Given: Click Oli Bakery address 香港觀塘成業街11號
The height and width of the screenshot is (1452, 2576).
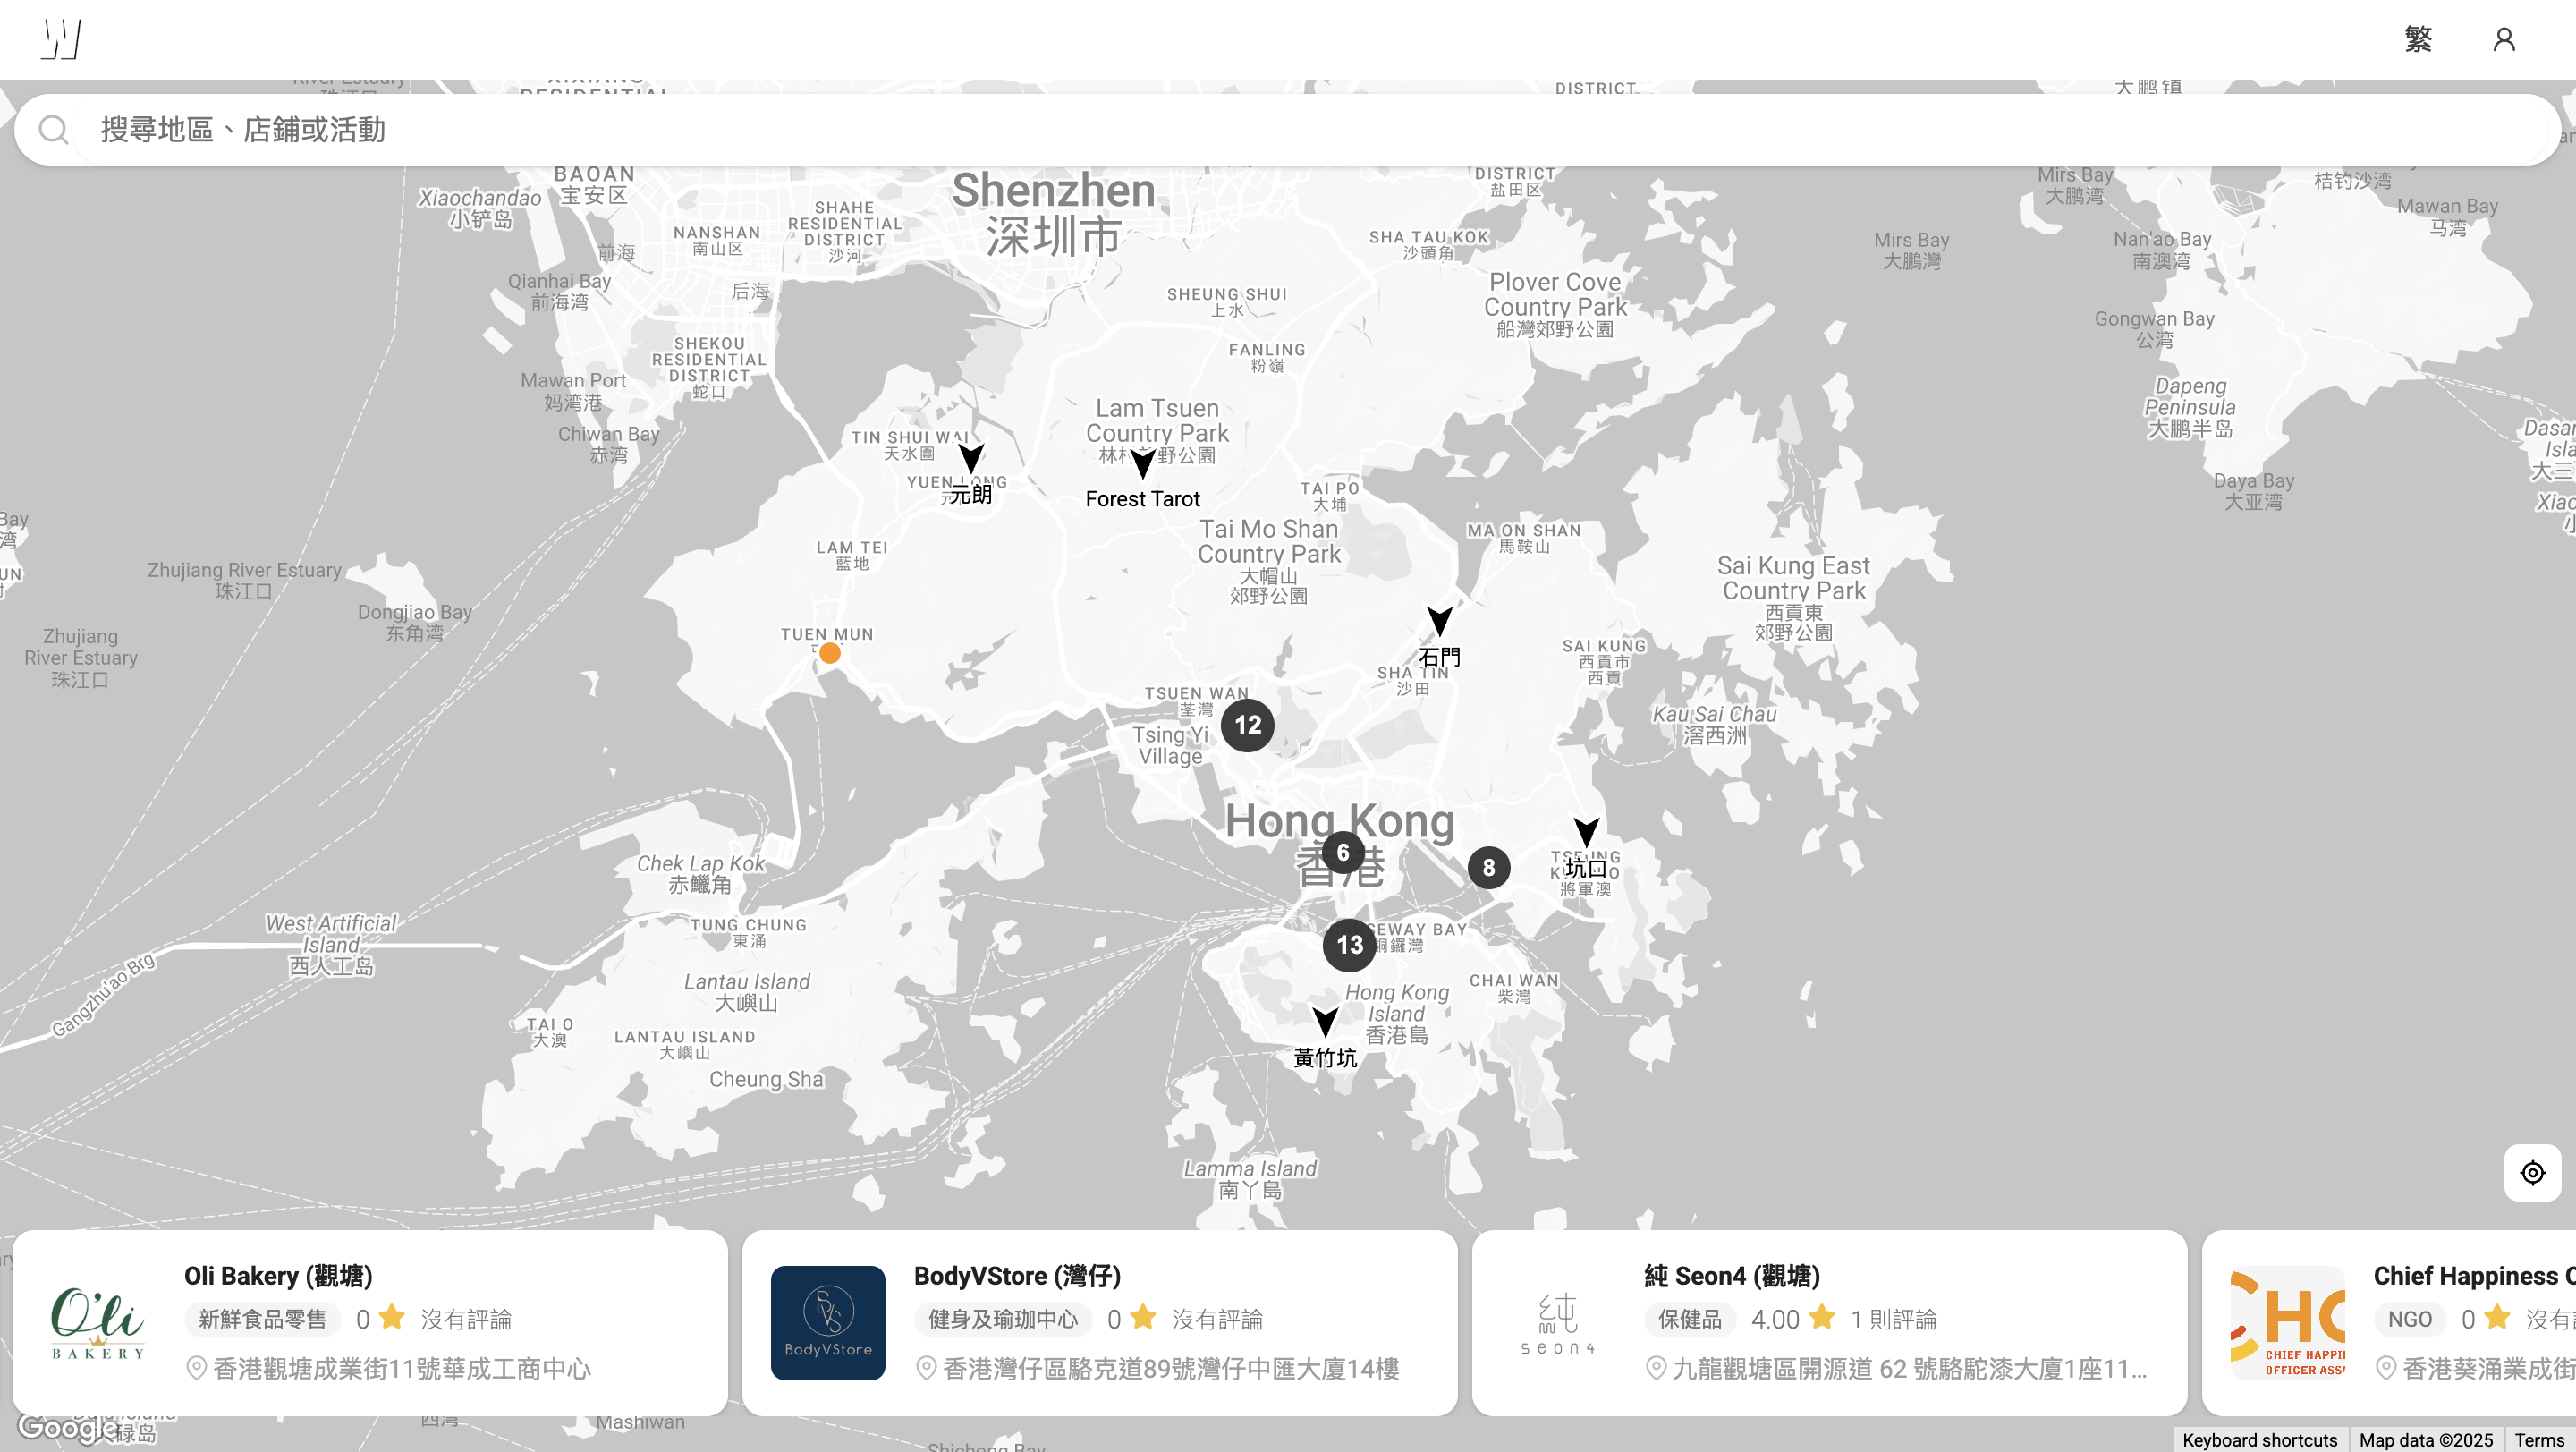Looking at the screenshot, I should (402, 1369).
